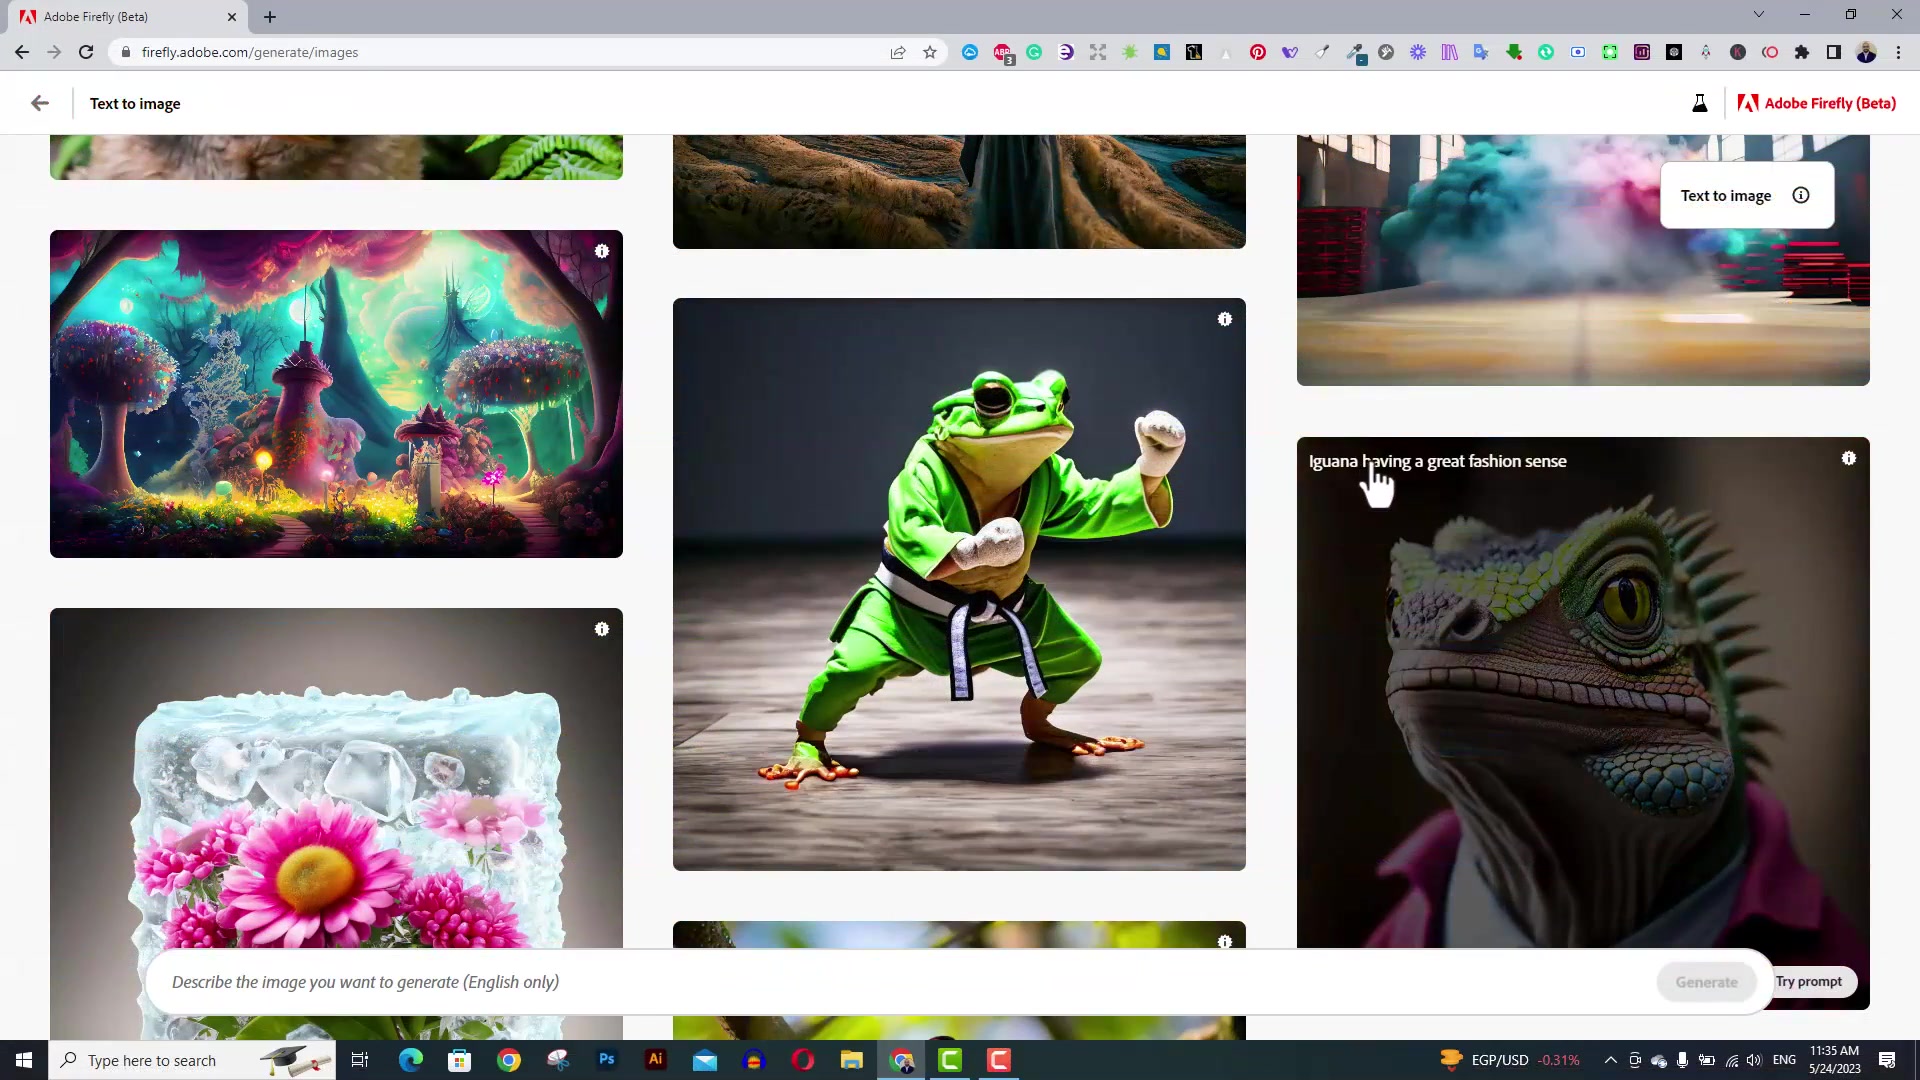Open the red Camtasia recorder taskbar icon
Viewport: 1920px width, 1080px height.
(x=999, y=1060)
